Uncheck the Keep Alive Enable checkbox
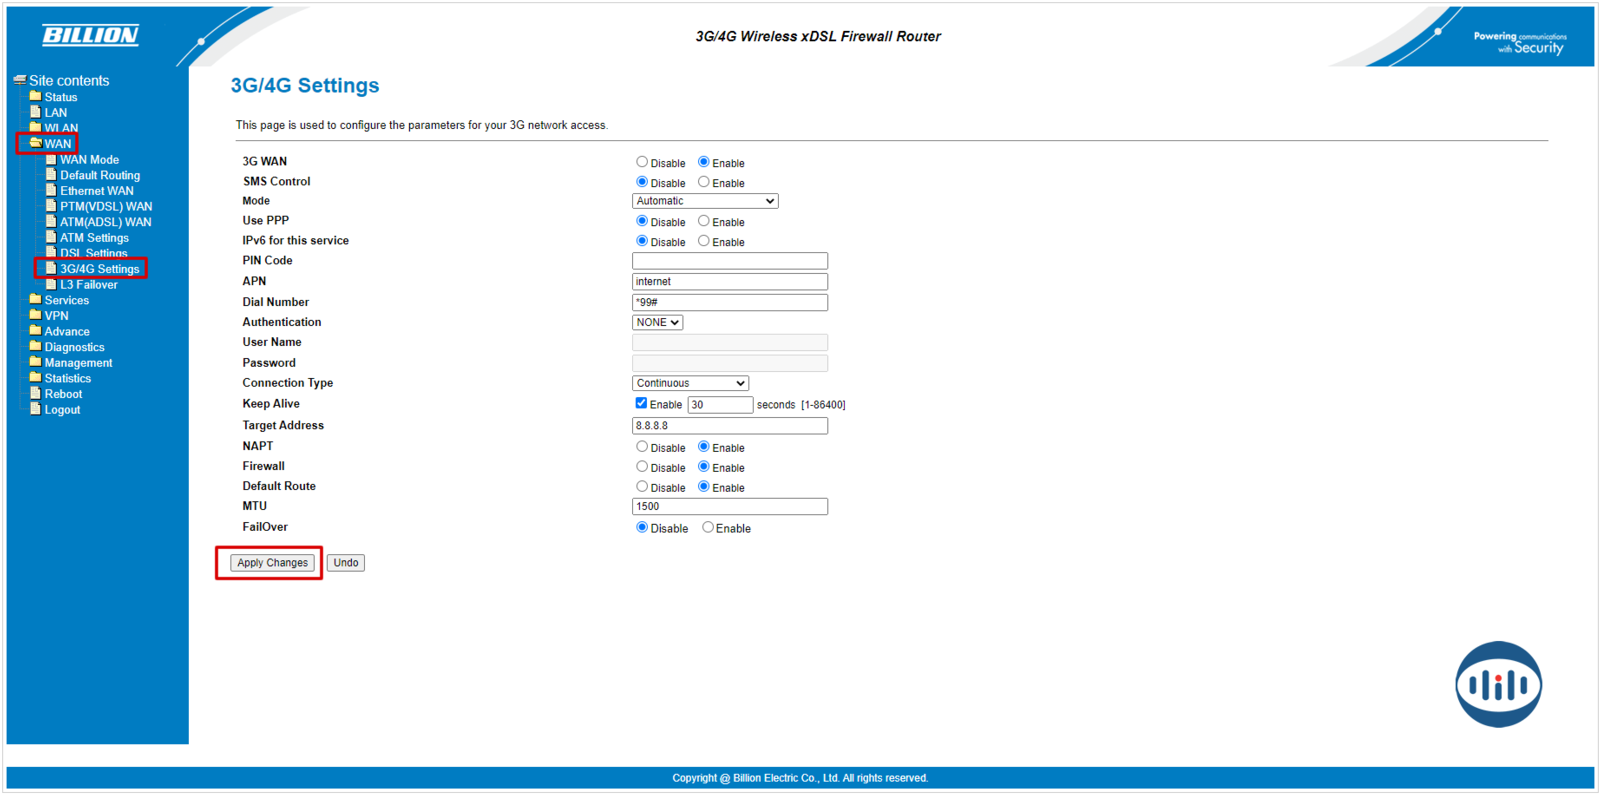Image resolution: width=1600 pixels, height=795 pixels. (x=641, y=404)
